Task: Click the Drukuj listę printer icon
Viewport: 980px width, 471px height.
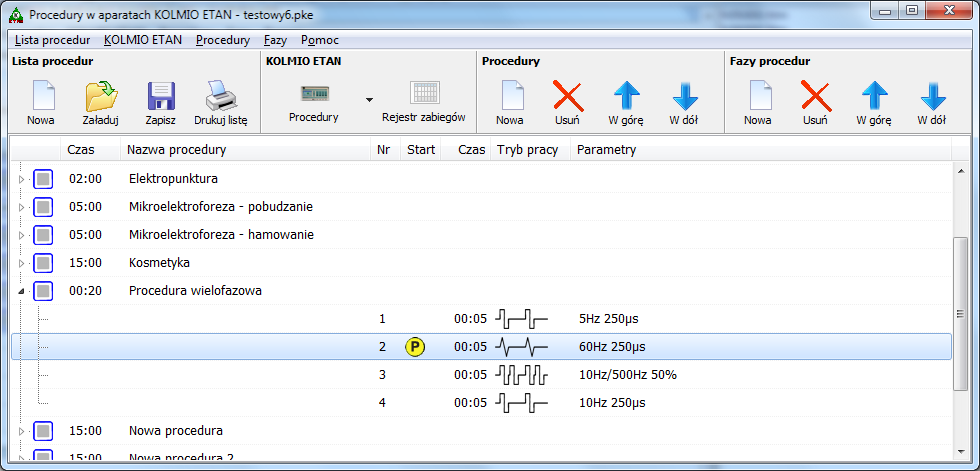Action: point(221,95)
